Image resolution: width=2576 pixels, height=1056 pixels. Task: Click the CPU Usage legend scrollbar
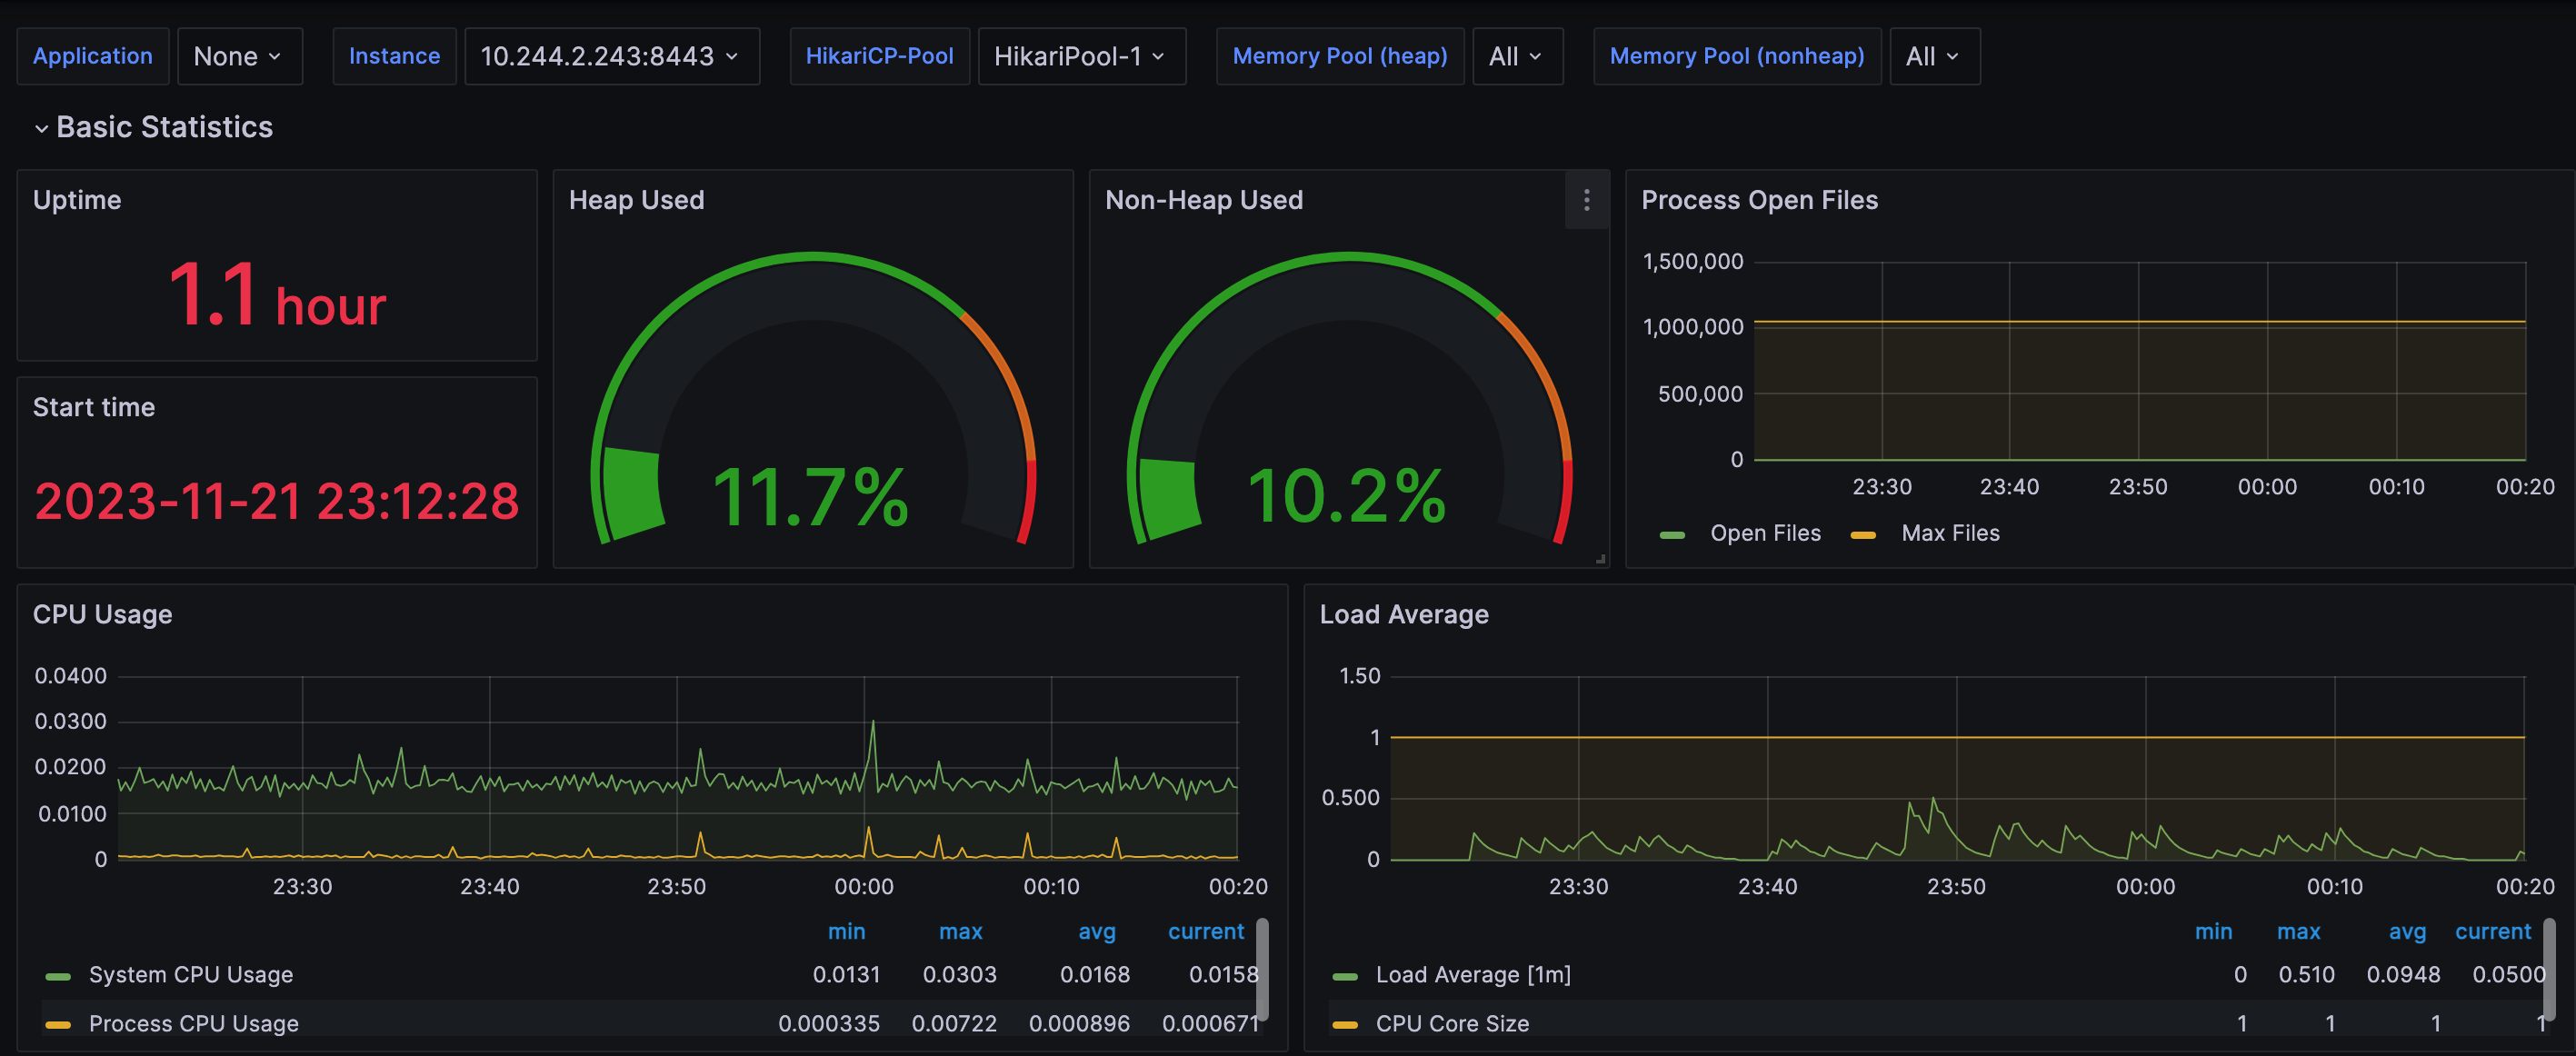pyautogui.click(x=1262, y=970)
